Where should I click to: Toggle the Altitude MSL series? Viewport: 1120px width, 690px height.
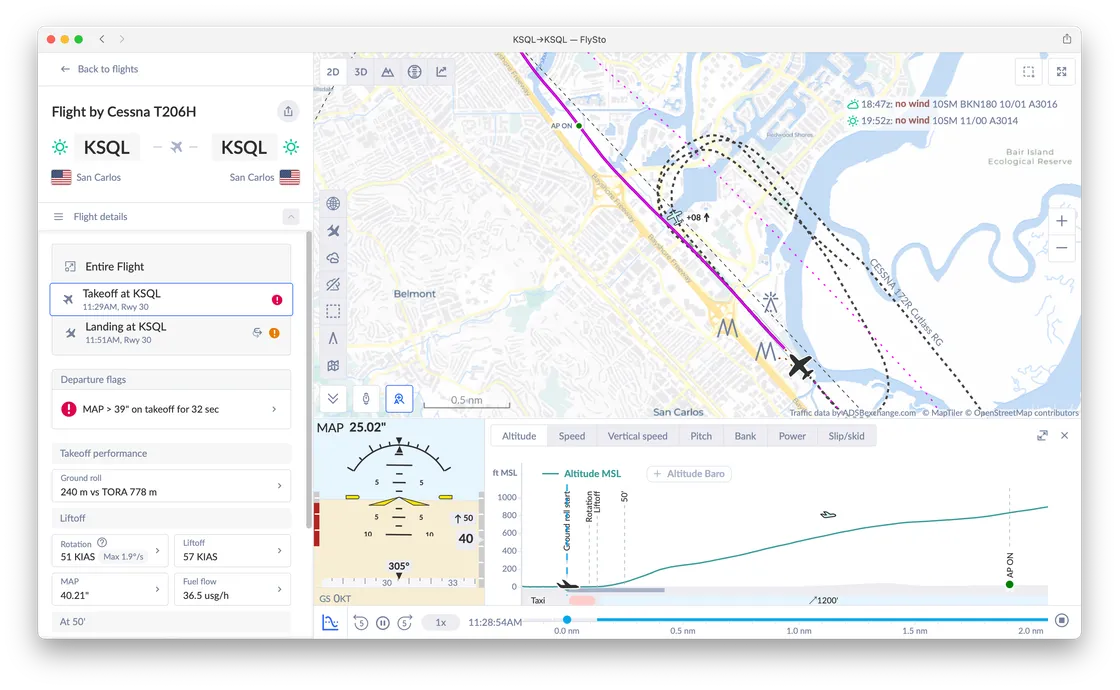pyautogui.click(x=581, y=474)
